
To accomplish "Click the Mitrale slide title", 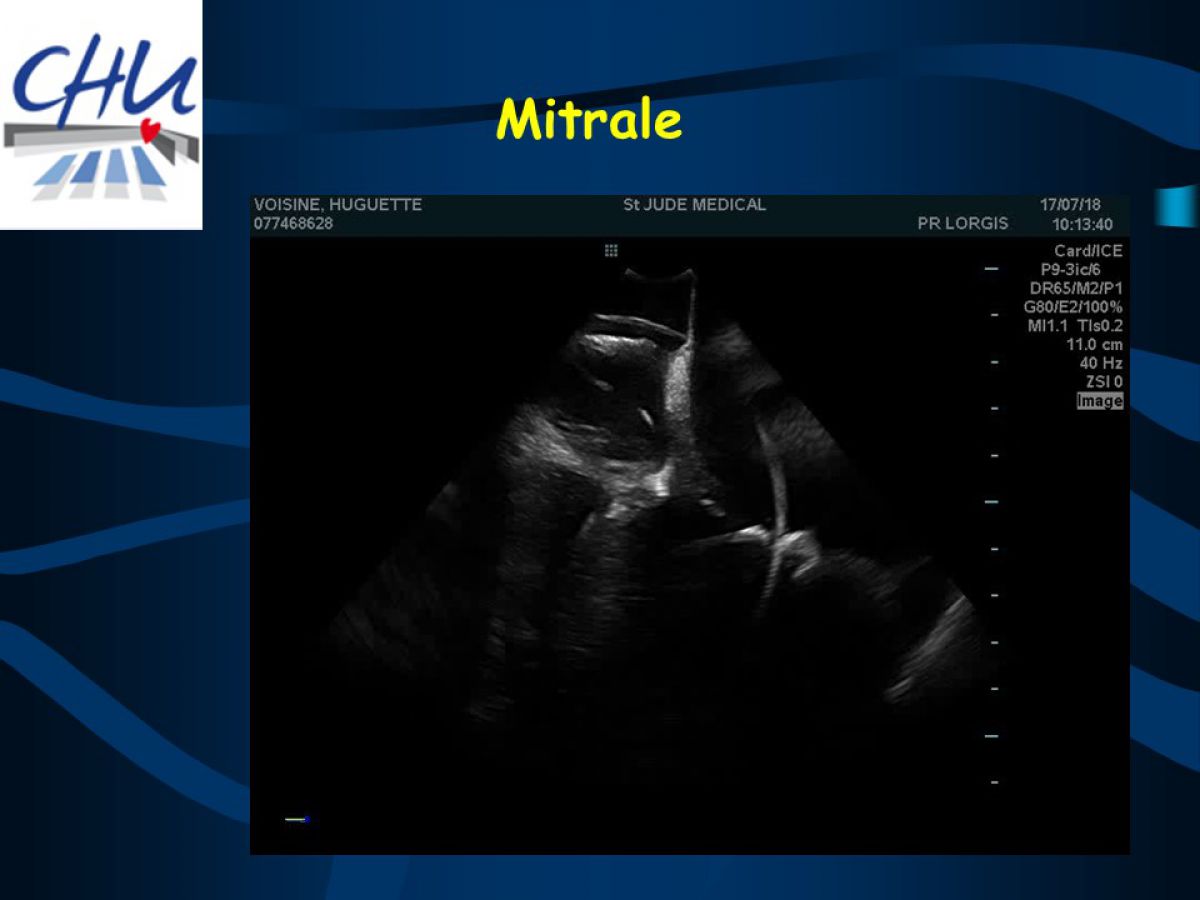I will pyautogui.click(x=589, y=120).
